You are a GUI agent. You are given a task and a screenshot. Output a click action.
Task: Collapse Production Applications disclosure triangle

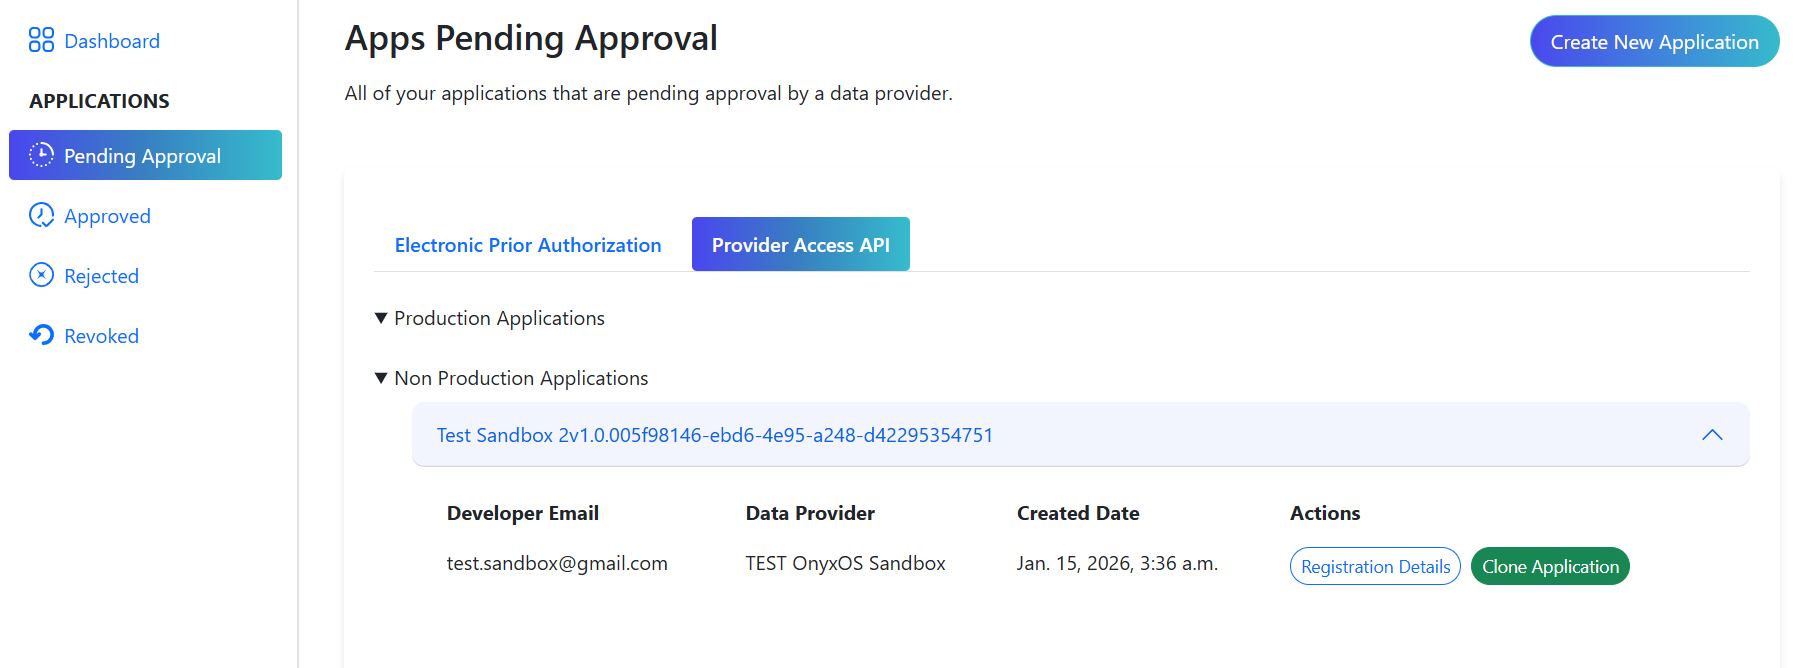(381, 318)
